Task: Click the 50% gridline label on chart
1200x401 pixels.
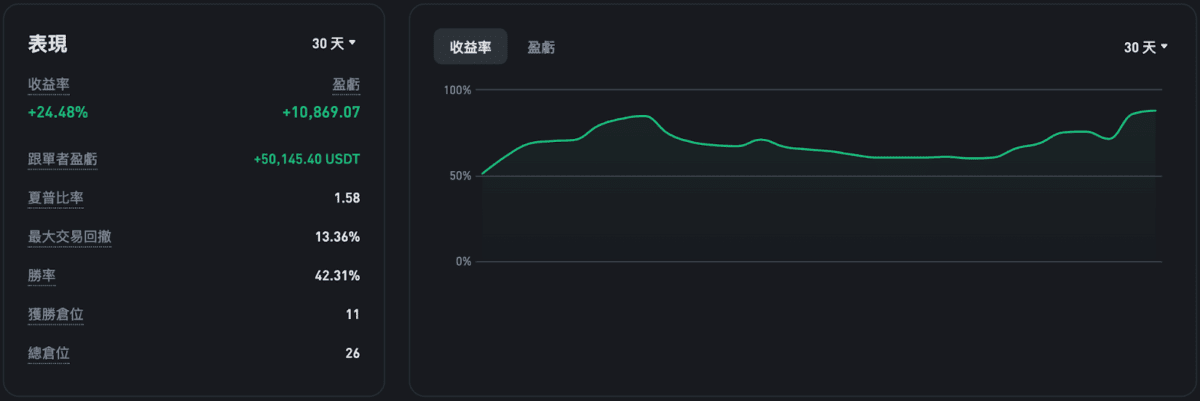Action: tap(460, 176)
